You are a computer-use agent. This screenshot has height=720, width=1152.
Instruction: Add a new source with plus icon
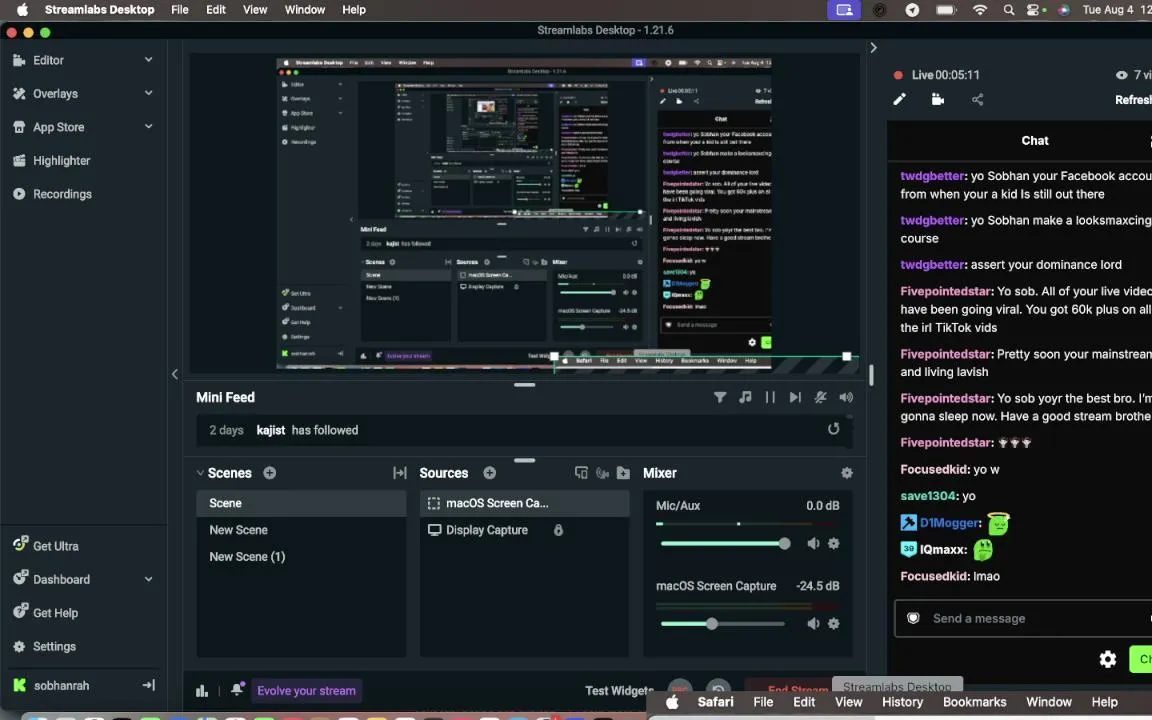(489, 473)
